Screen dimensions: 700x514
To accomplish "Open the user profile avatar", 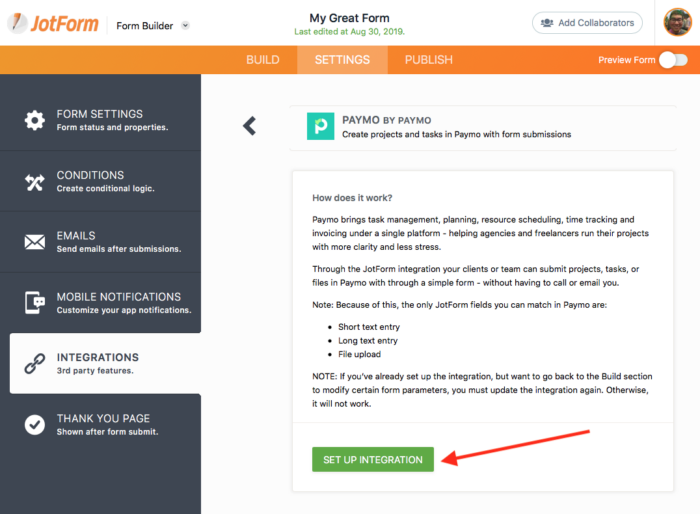I will [677, 22].
